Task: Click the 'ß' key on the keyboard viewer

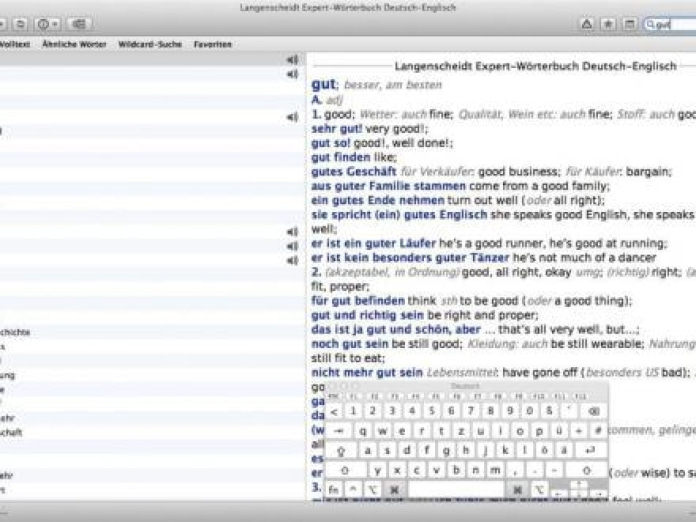Action: (x=549, y=411)
